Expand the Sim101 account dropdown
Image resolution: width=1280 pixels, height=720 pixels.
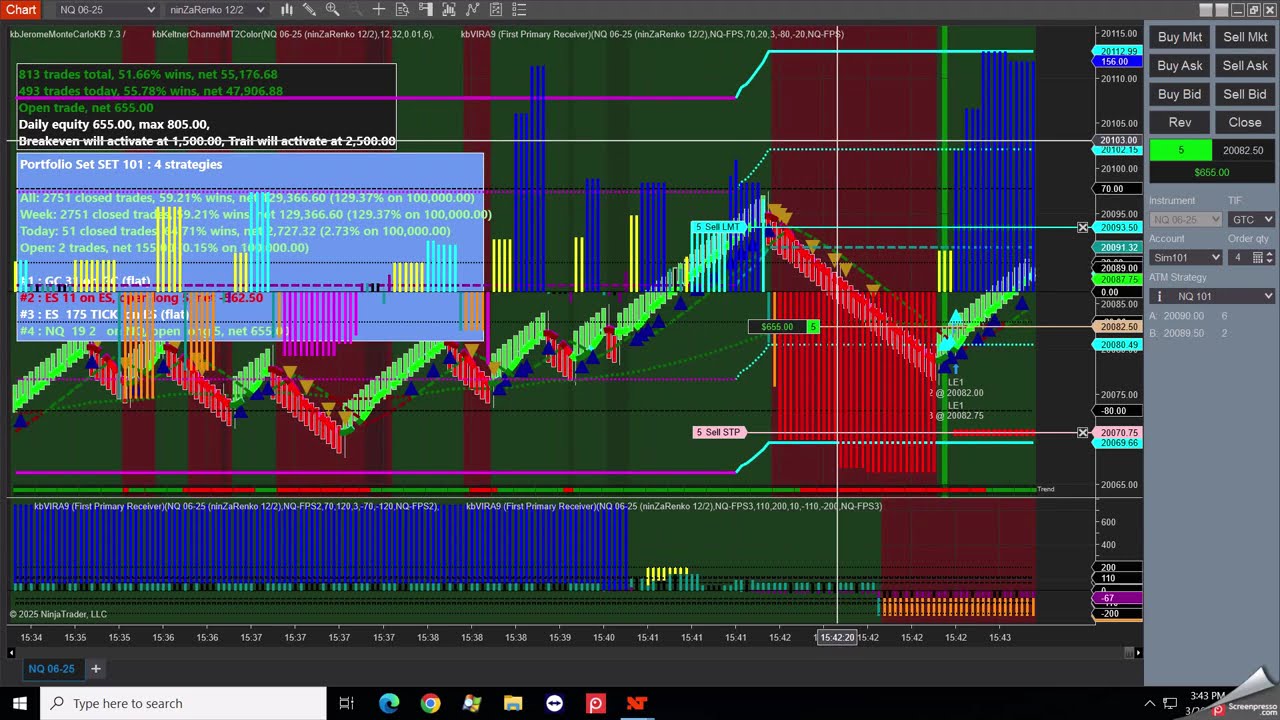1186,257
